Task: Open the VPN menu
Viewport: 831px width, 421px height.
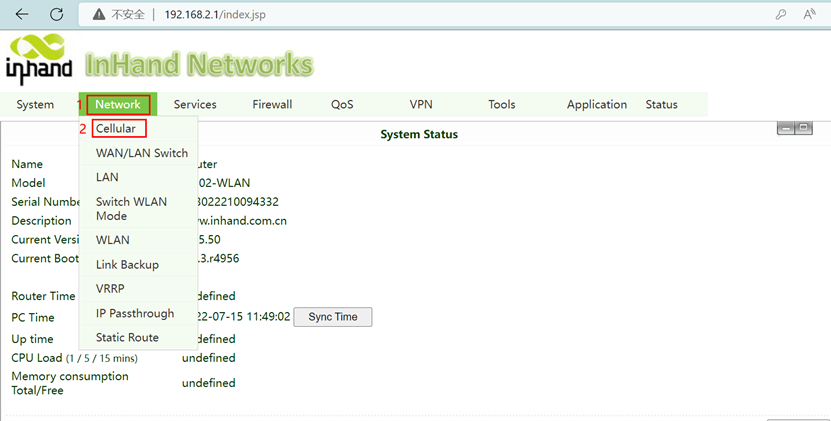Action: (x=421, y=104)
